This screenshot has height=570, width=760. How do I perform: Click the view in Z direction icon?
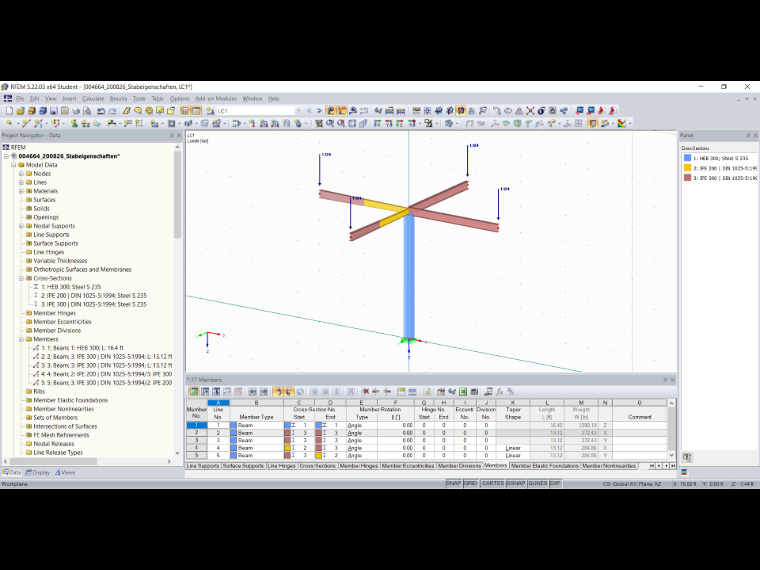[x=399, y=124]
